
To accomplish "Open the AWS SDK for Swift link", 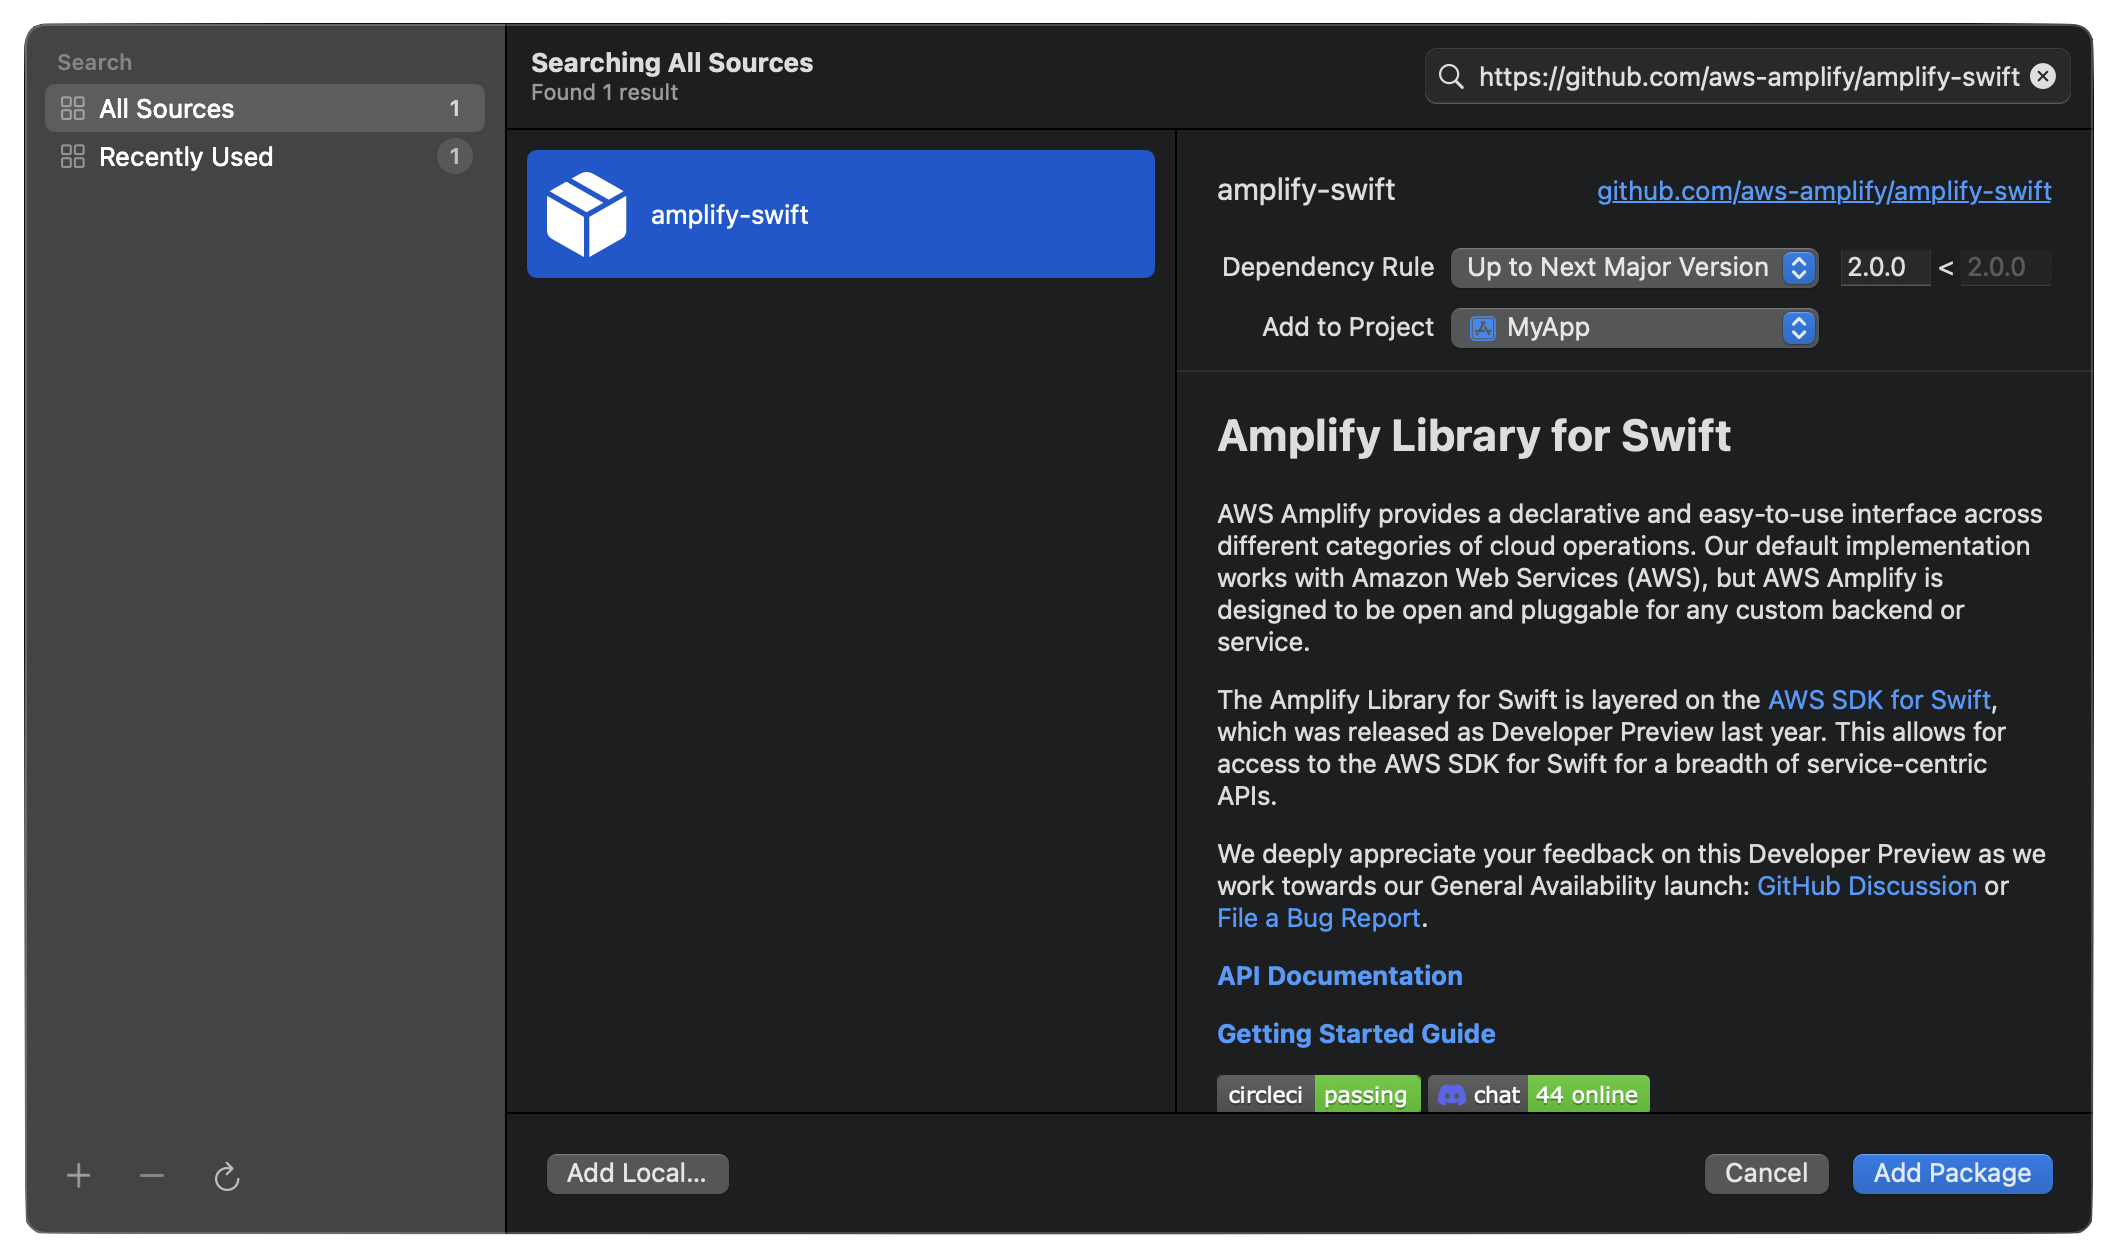I will point(1879,700).
